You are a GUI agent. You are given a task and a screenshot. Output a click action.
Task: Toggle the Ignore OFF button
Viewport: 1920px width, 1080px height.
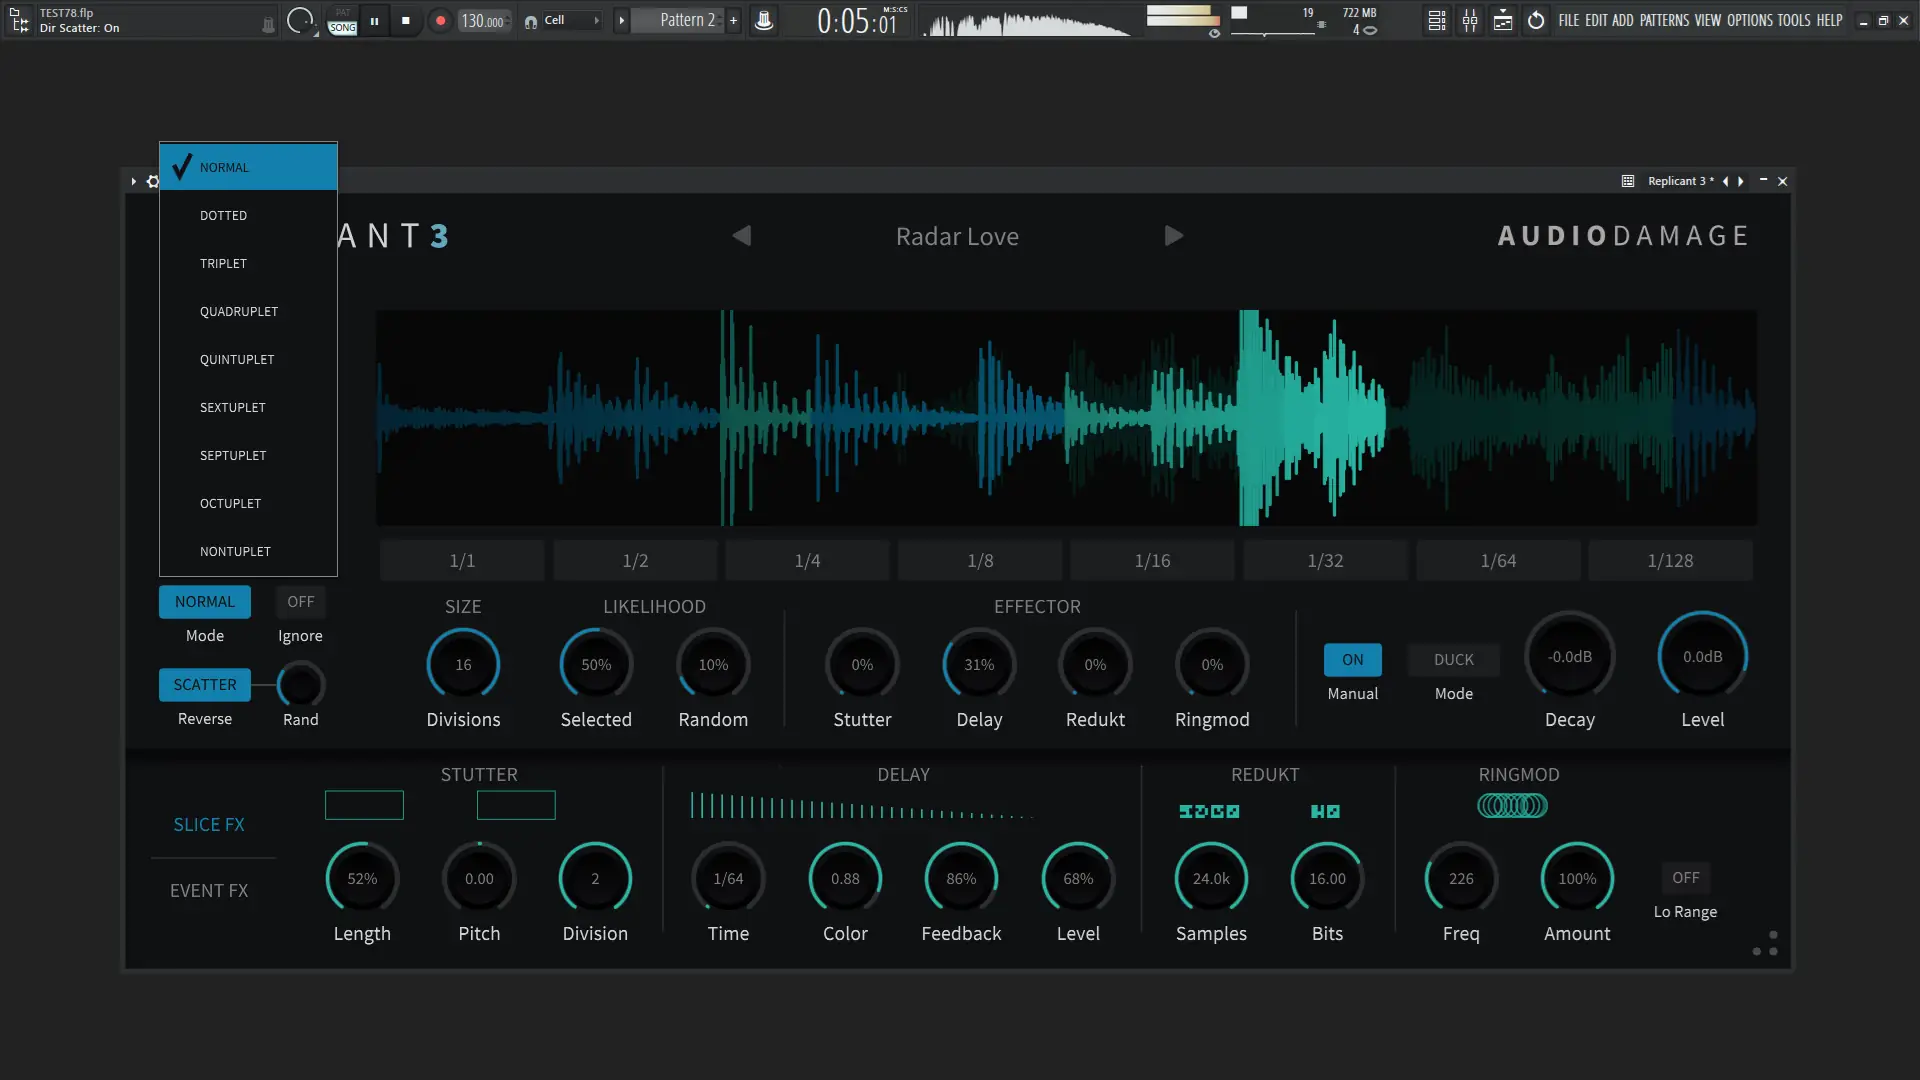(300, 602)
